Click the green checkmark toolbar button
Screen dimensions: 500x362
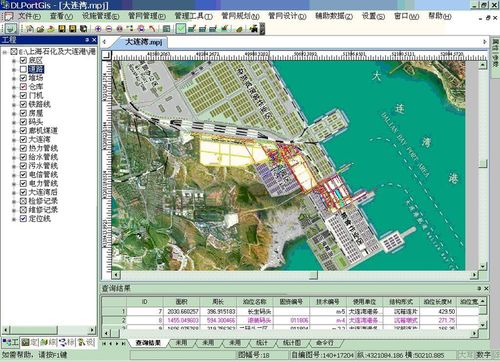[180, 29]
